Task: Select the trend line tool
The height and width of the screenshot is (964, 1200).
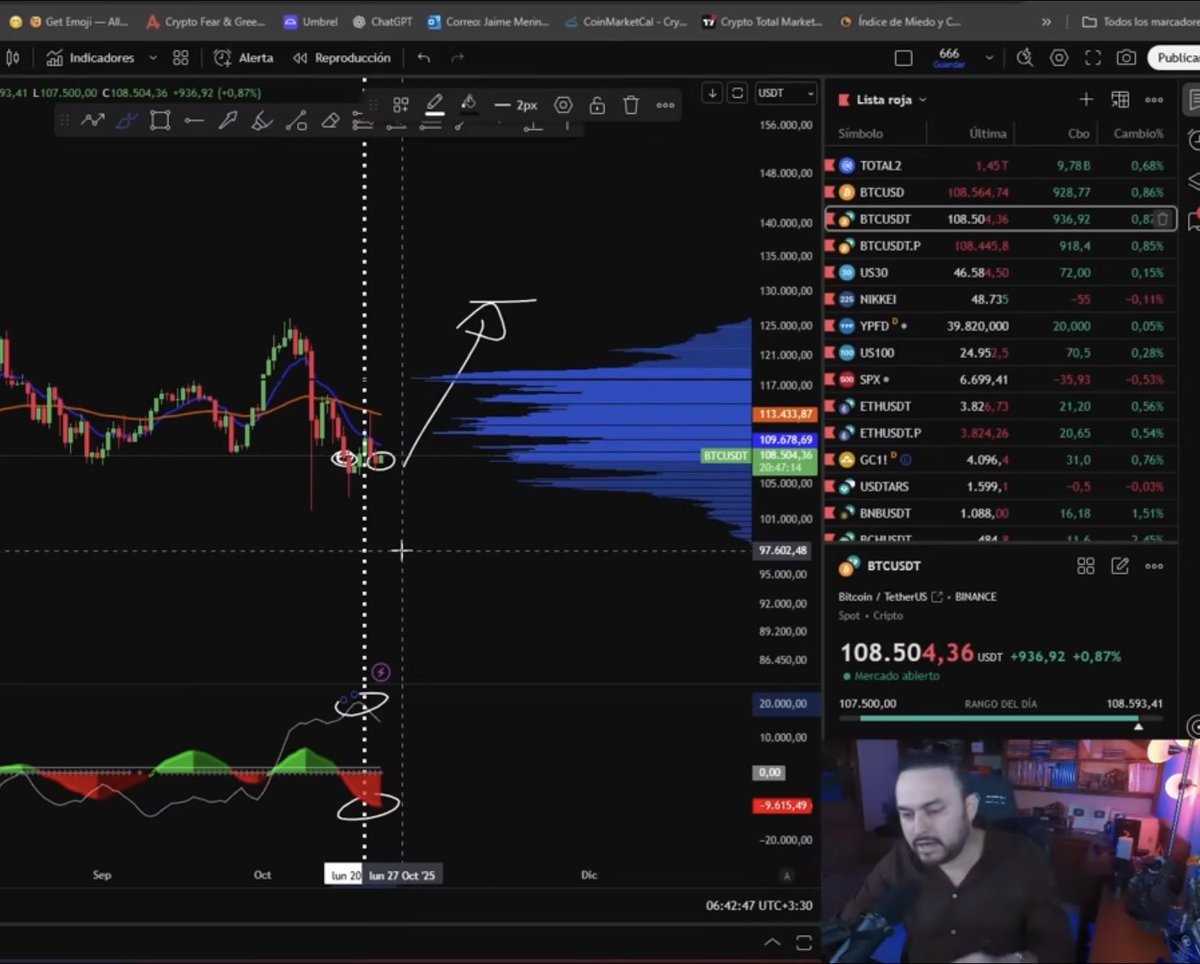Action: click(296, 121)
